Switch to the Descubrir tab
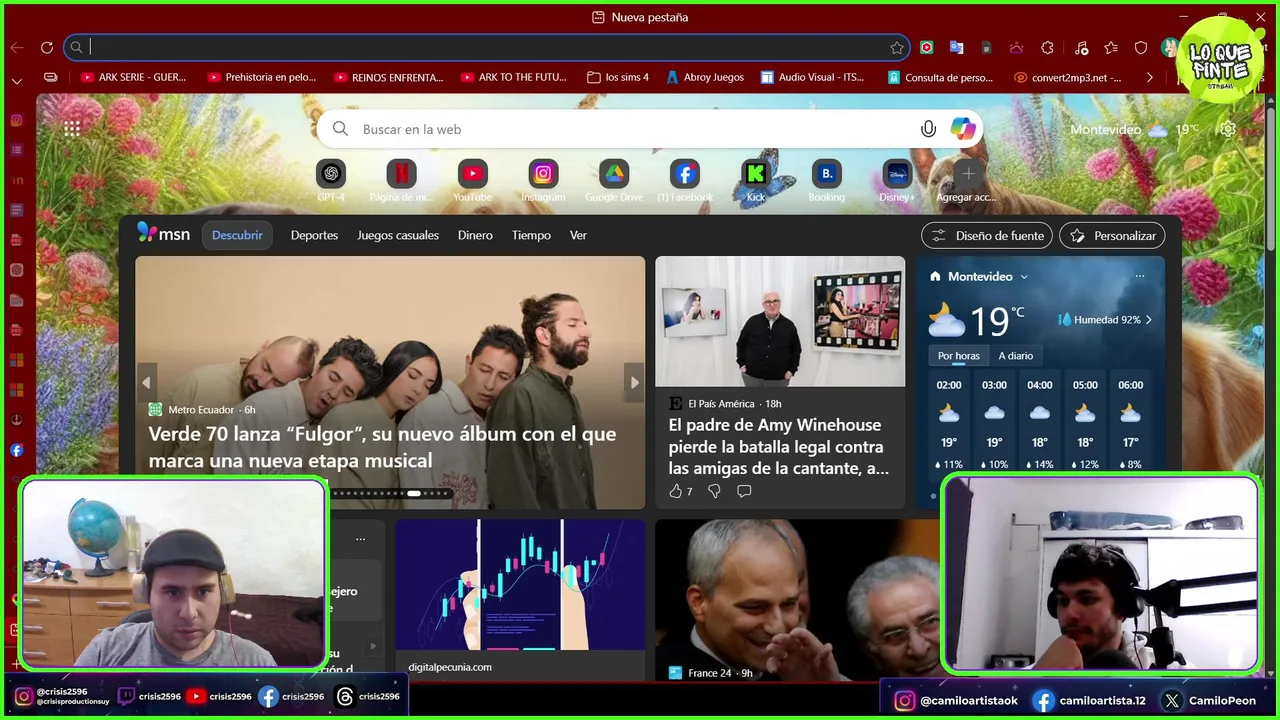1280x720 pixels. coord(237,235)
